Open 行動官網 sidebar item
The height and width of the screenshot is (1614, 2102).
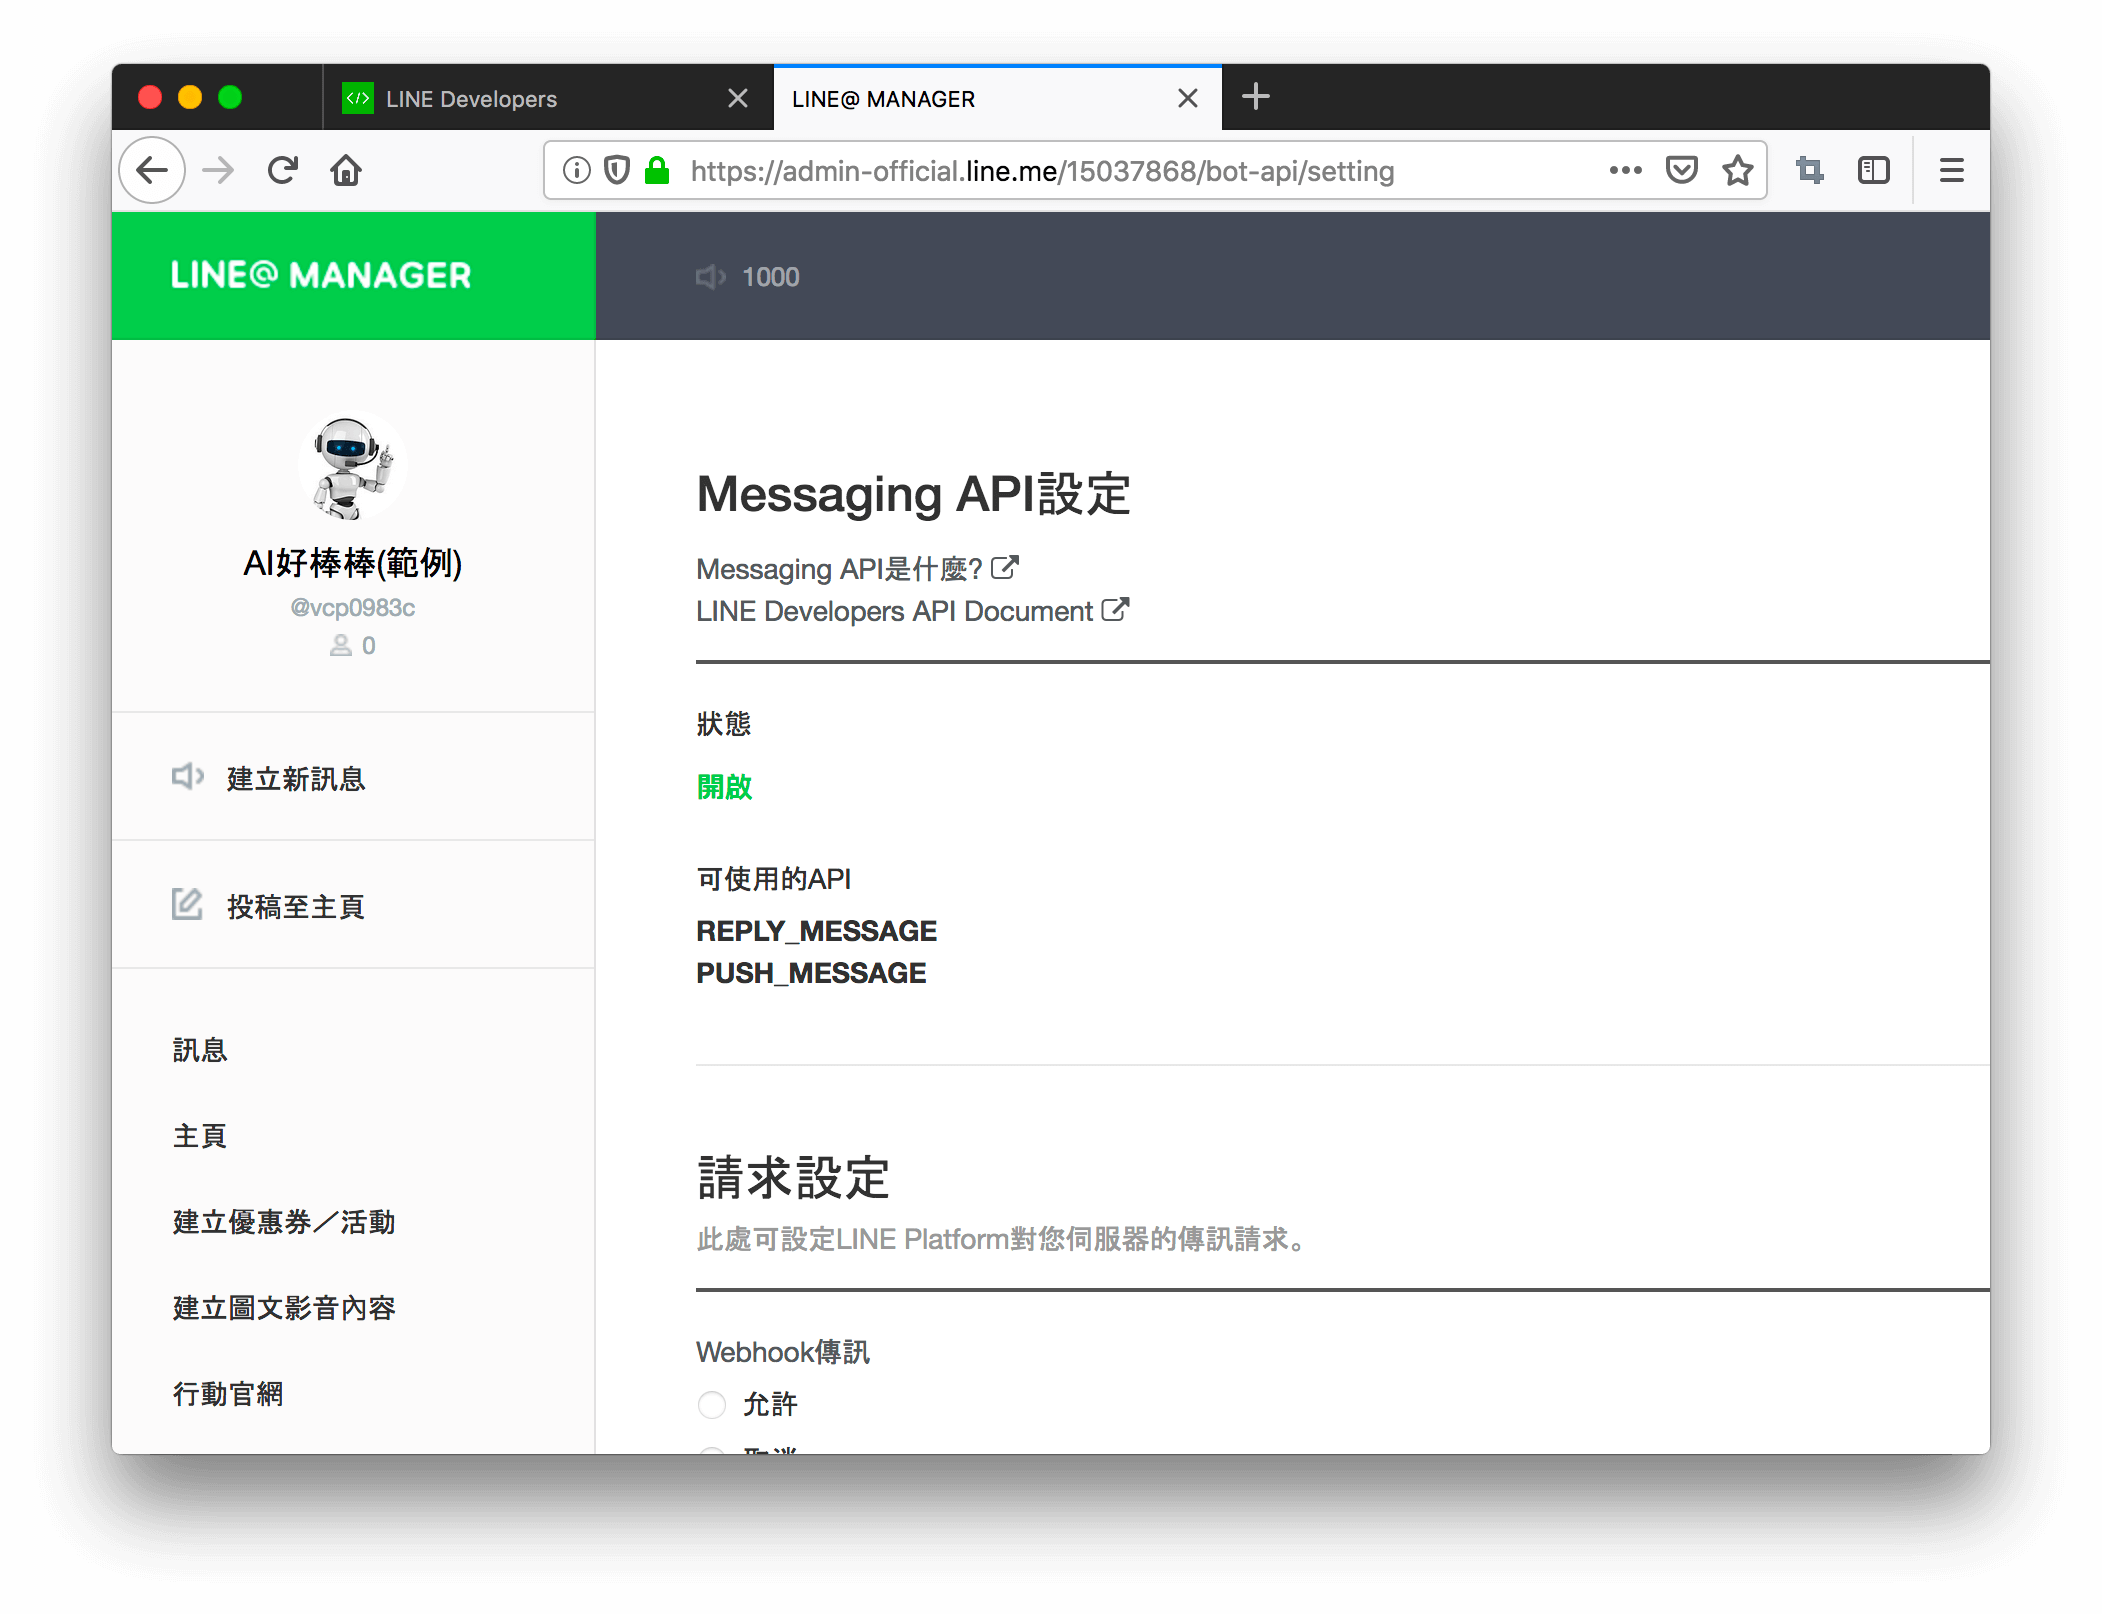point(228,1394)
